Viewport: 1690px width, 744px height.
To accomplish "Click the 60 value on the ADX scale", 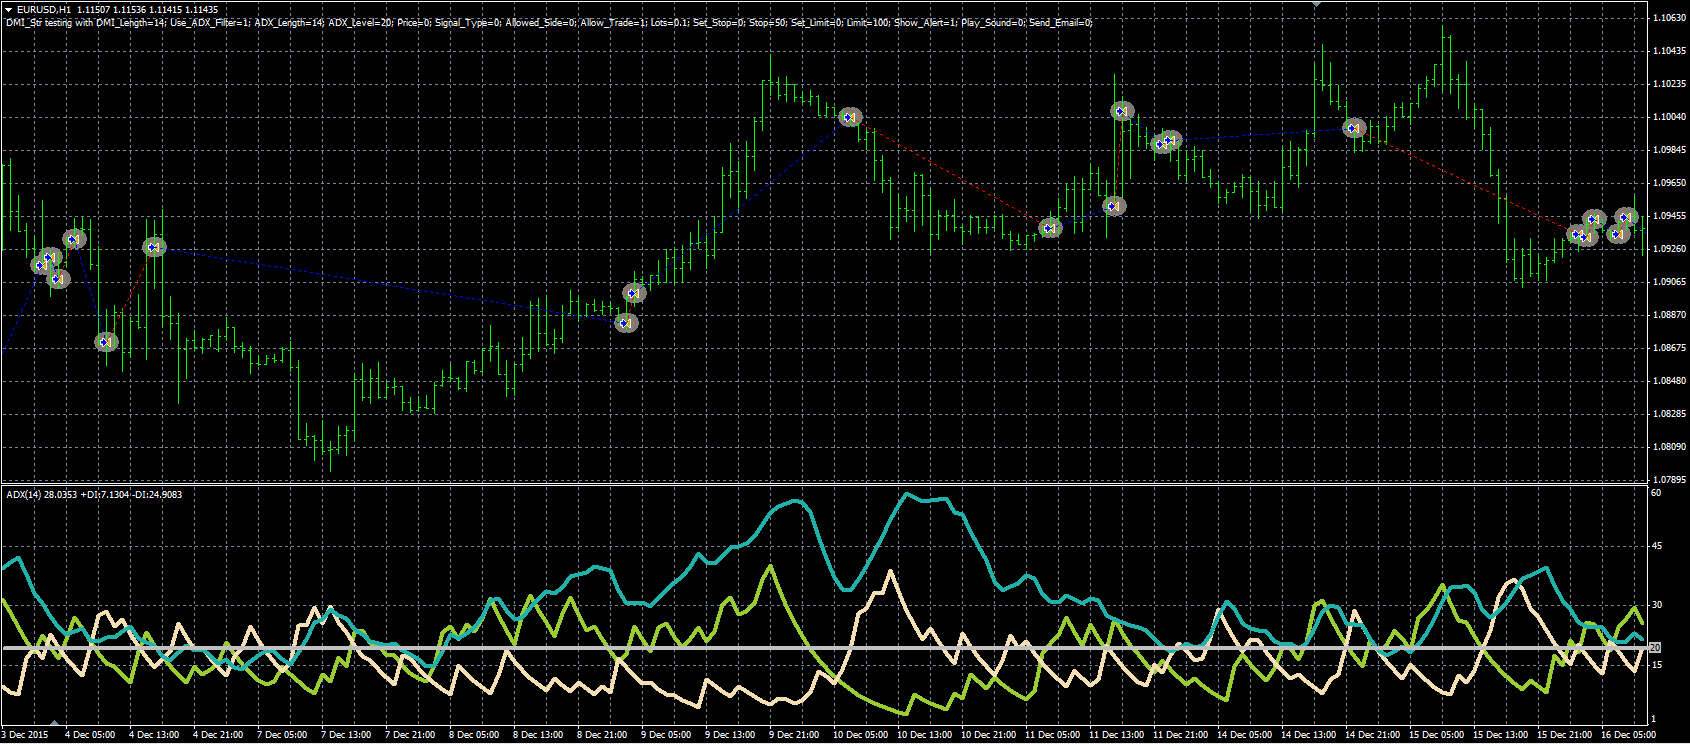I will [x=1656, y=493].
